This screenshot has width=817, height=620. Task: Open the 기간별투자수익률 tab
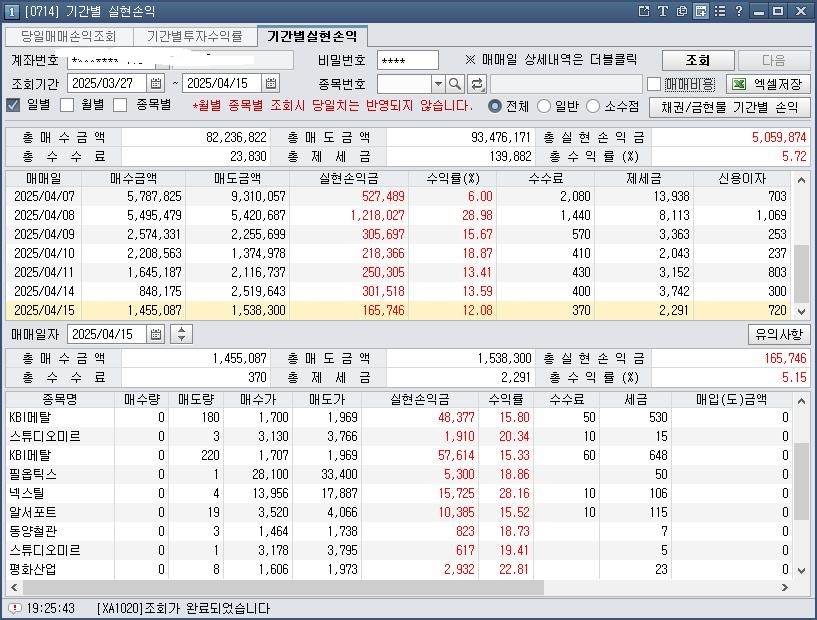click(194, 36)
